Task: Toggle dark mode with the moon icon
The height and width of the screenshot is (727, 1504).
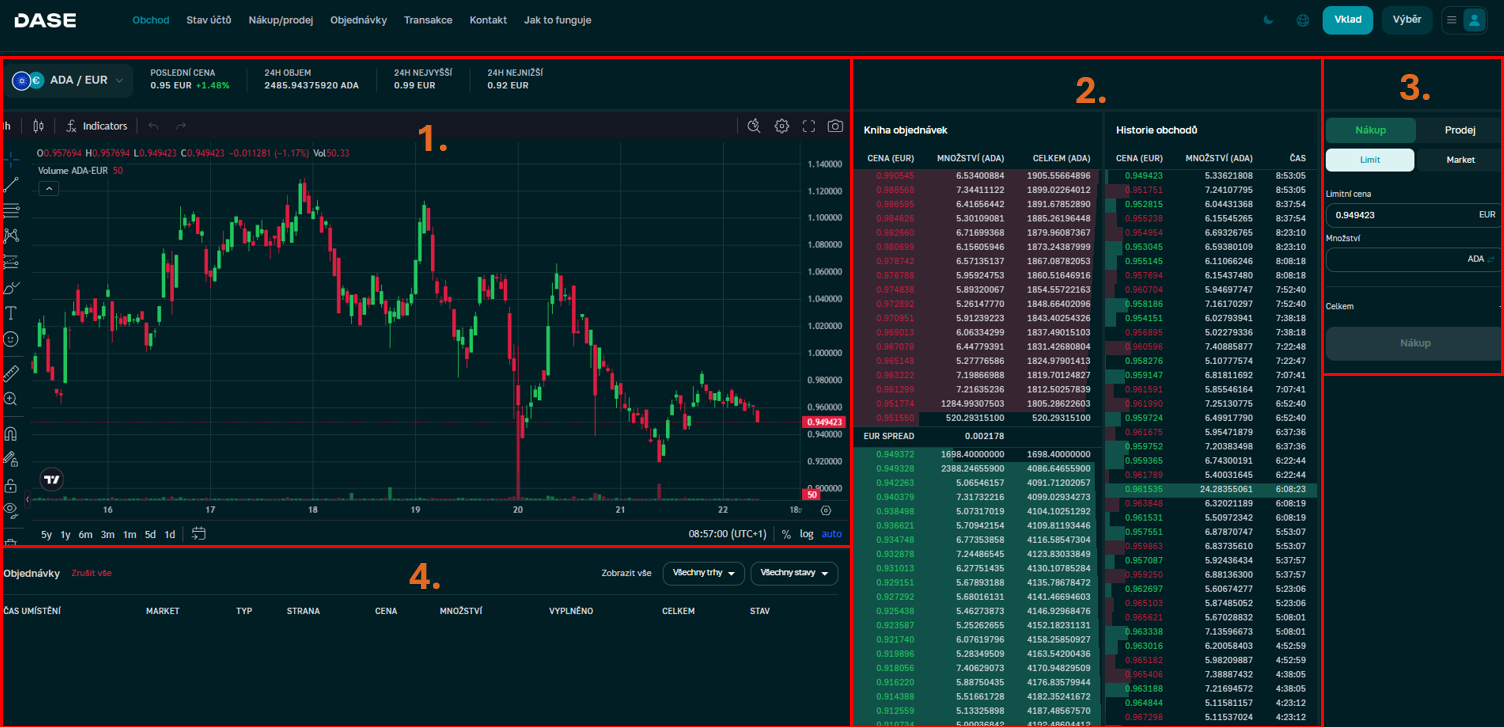Action: (x=1269, y=20)
